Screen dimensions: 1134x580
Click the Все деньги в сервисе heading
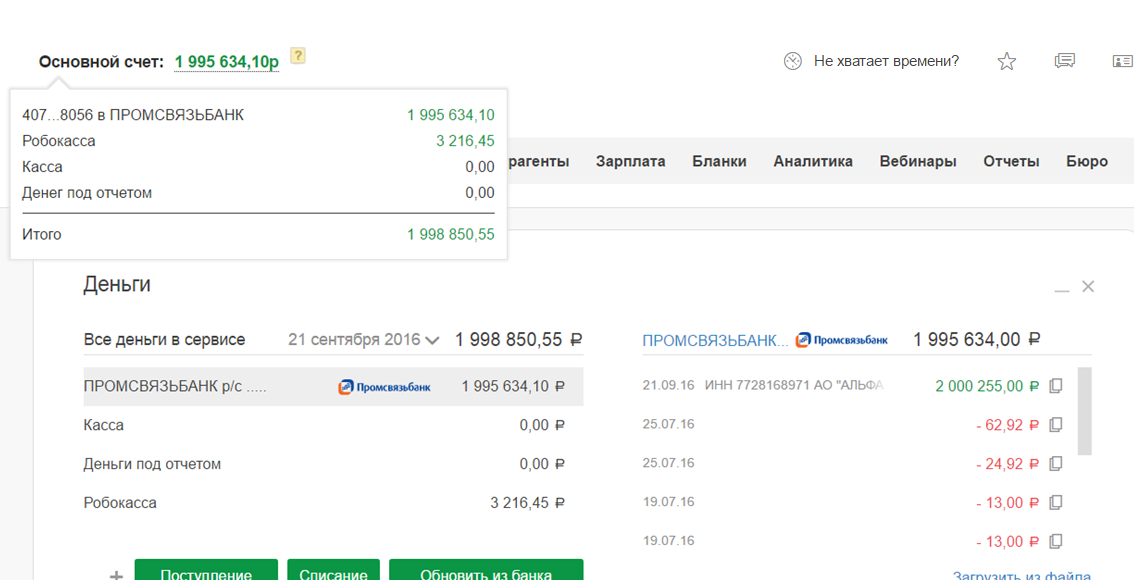[x=164, y=339]
